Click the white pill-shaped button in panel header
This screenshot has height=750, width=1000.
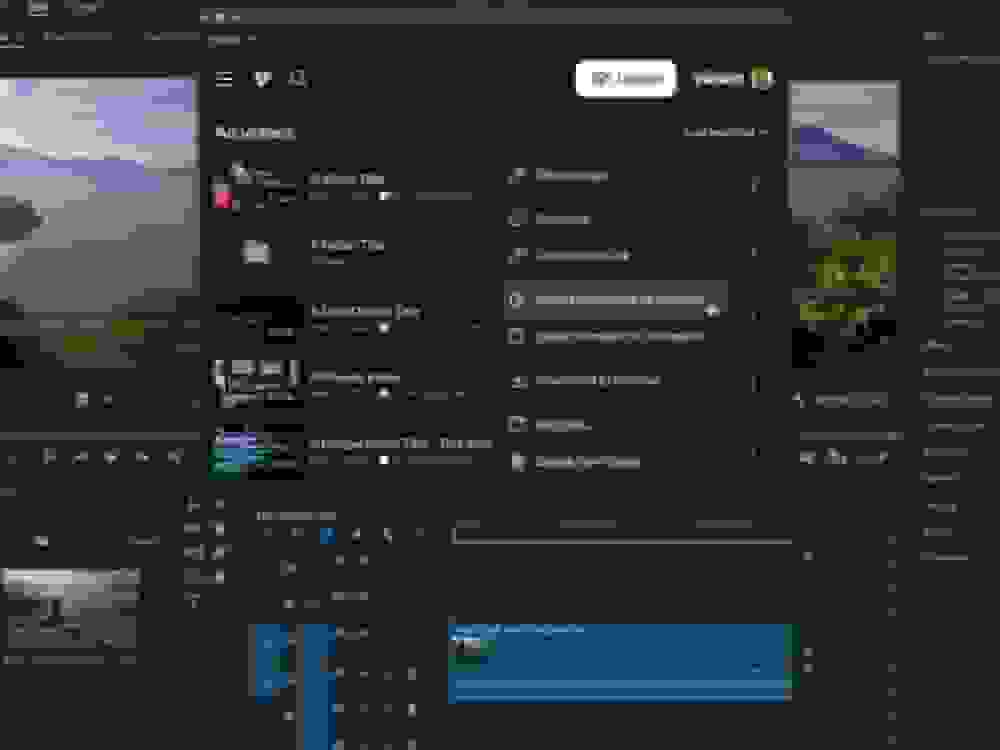626,79
